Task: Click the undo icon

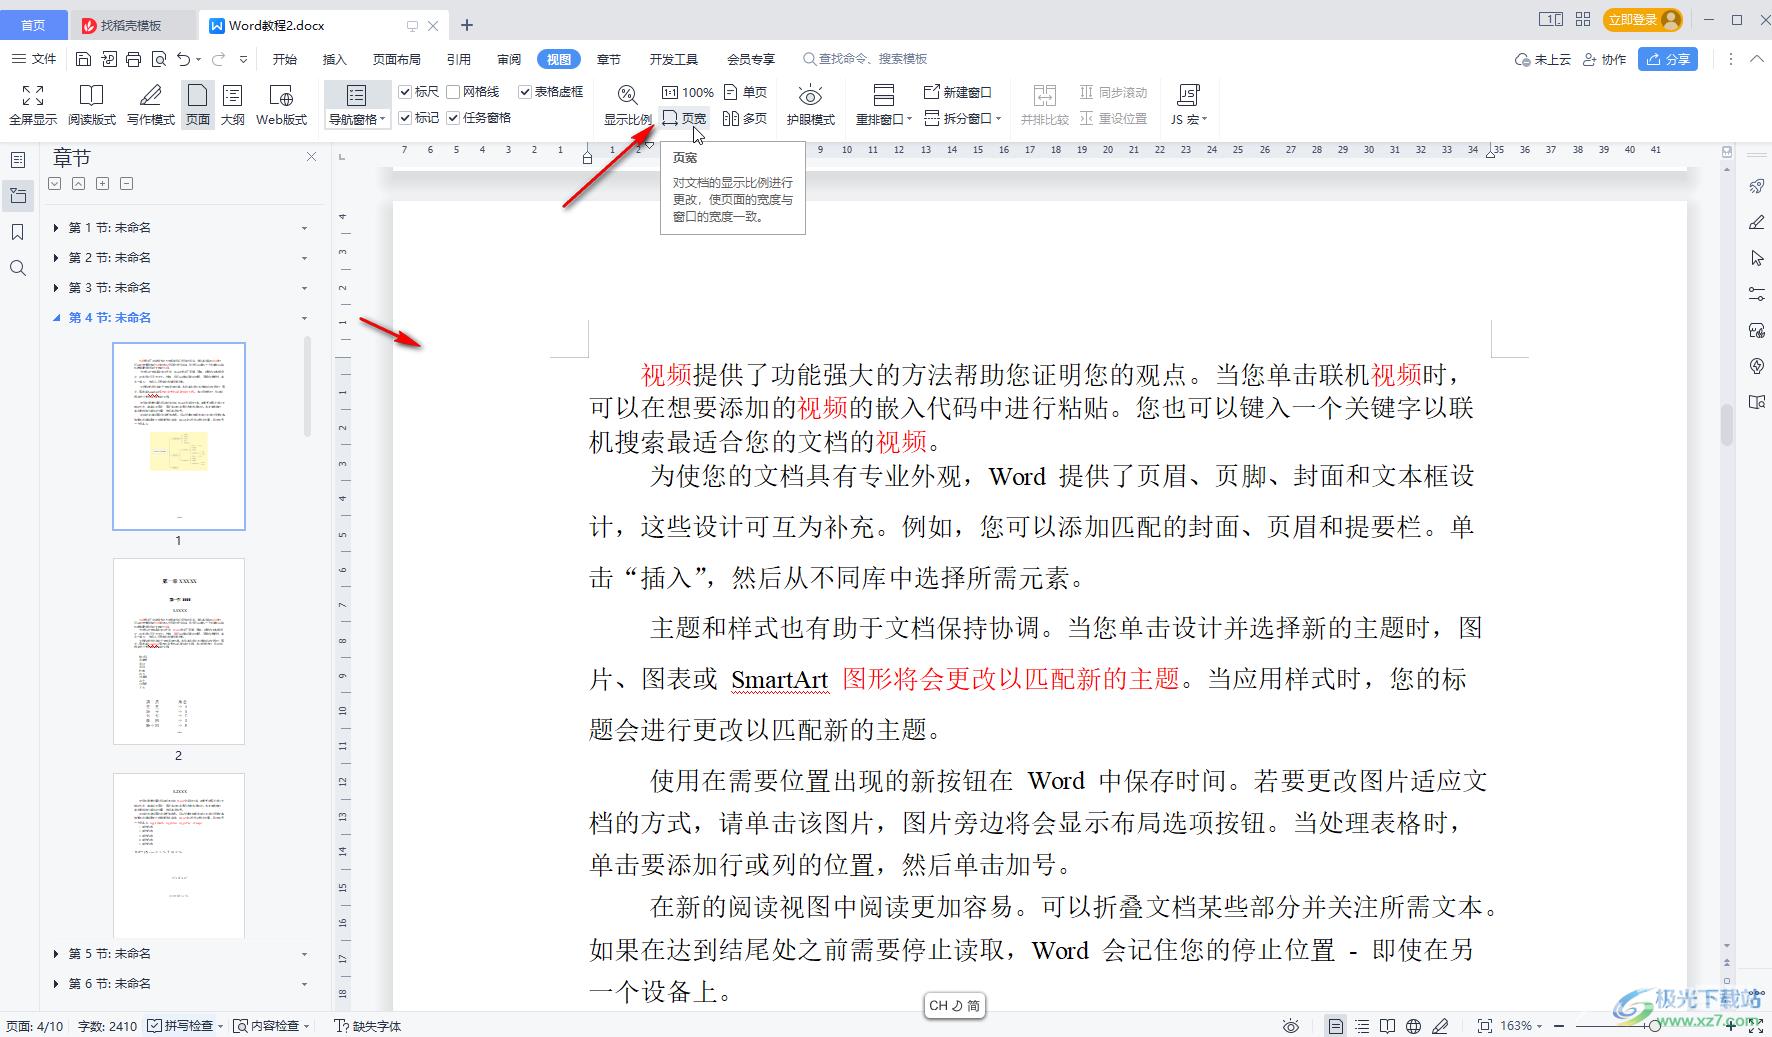Action: click(x=183, y=59)
